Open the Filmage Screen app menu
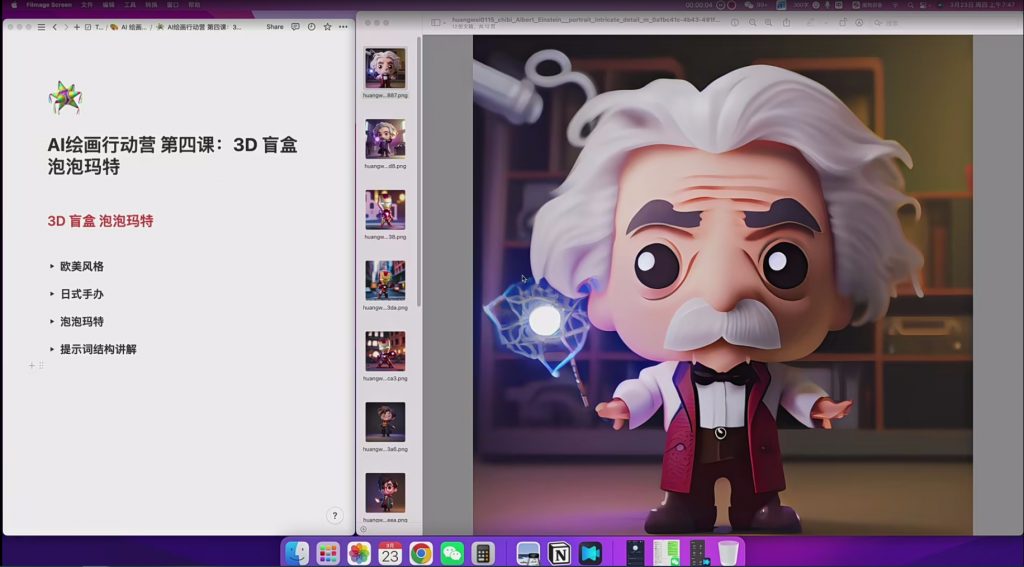Image resolution: width=1024 pixels, height=567 pixels. [x=49, y=5]
